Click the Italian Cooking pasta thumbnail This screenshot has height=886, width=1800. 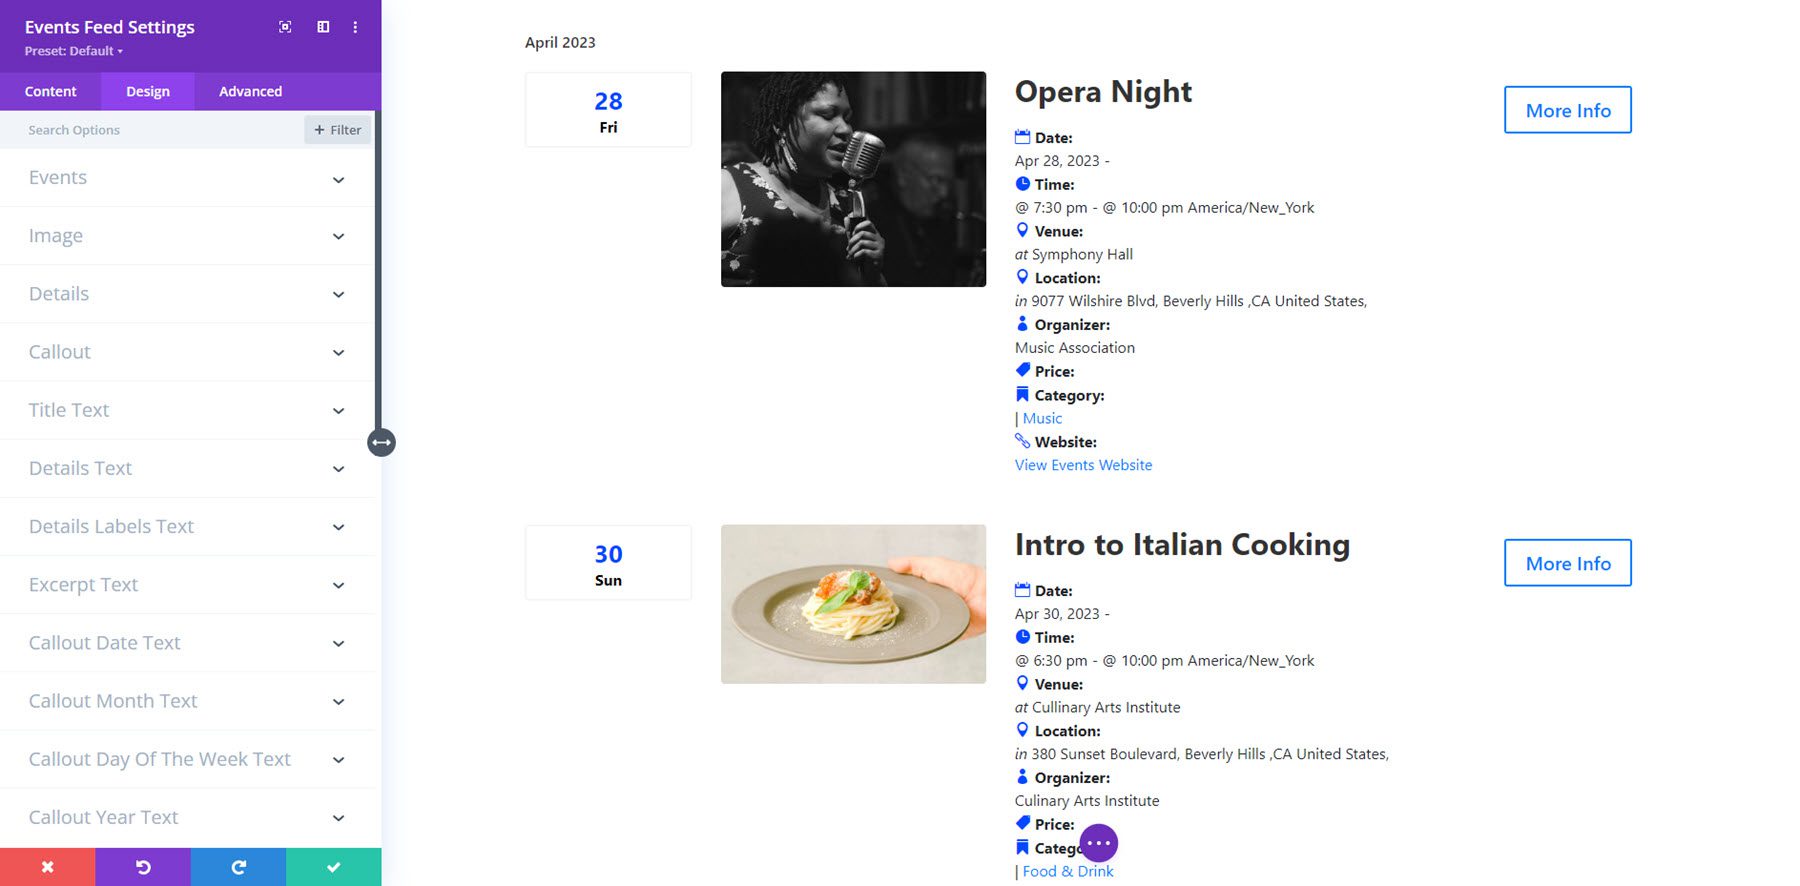(x=853, y=604)
